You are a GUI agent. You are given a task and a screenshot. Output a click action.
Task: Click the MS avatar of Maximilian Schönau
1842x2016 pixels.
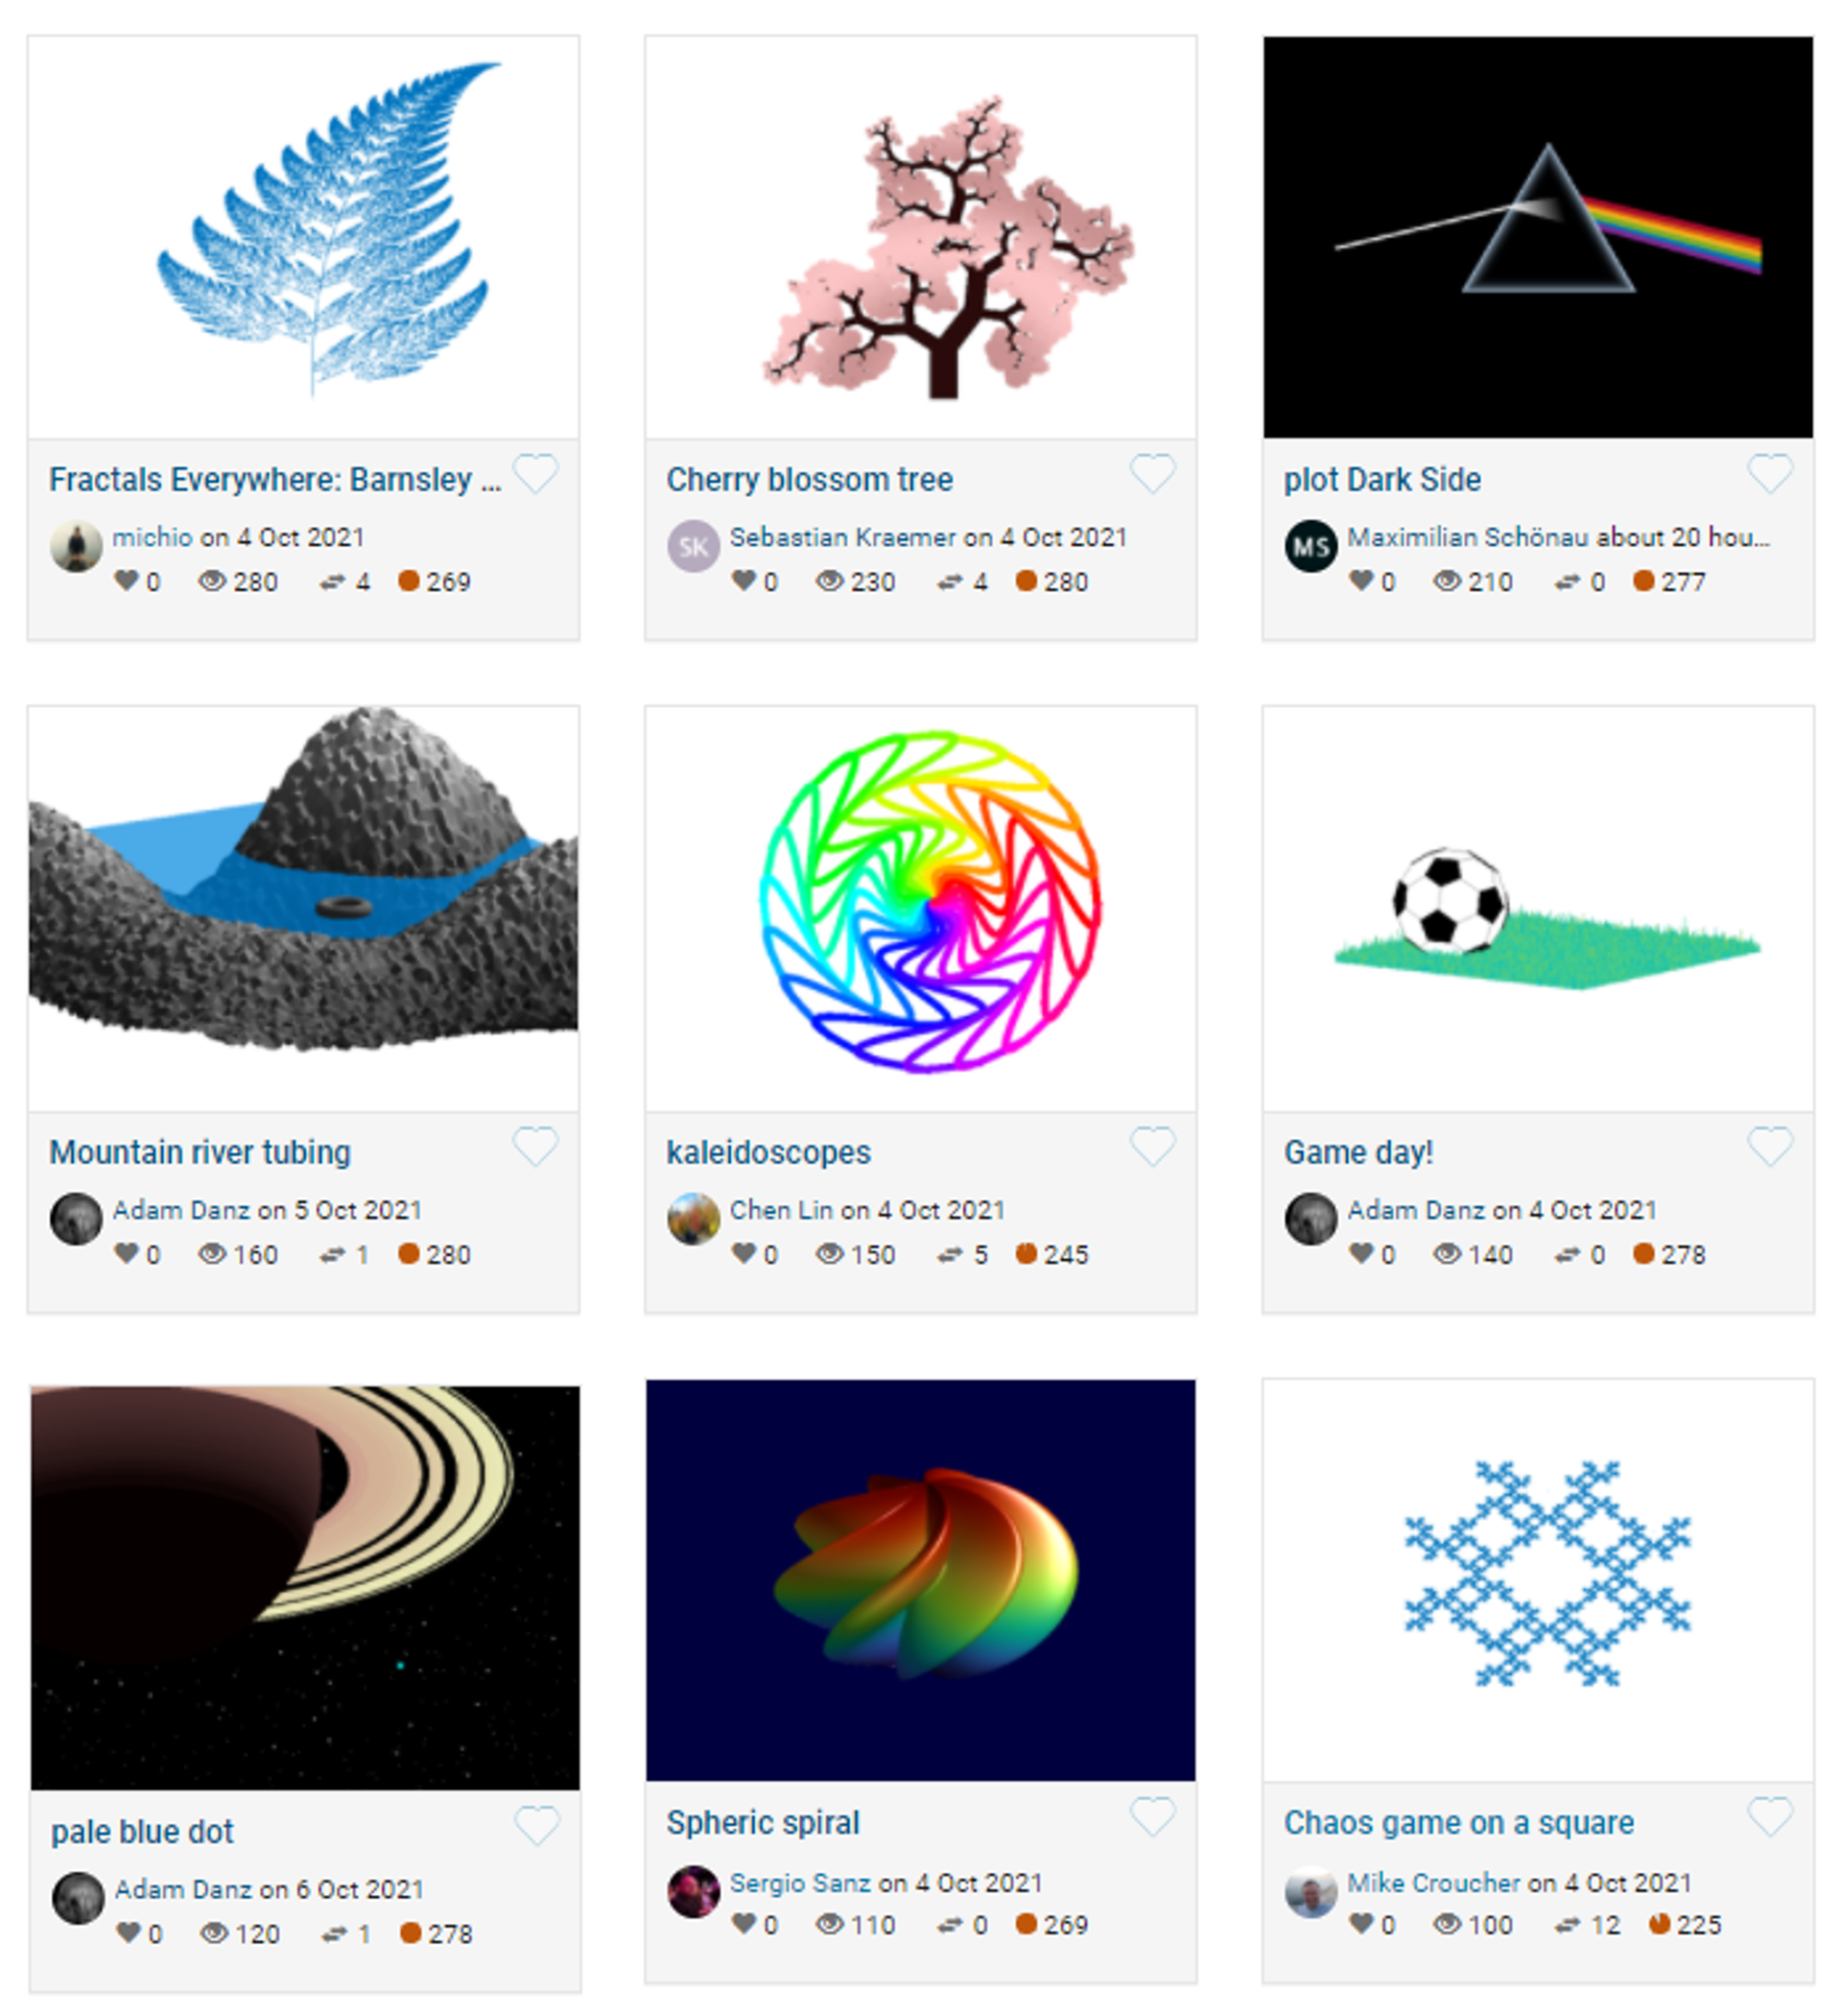(1310, 546)
